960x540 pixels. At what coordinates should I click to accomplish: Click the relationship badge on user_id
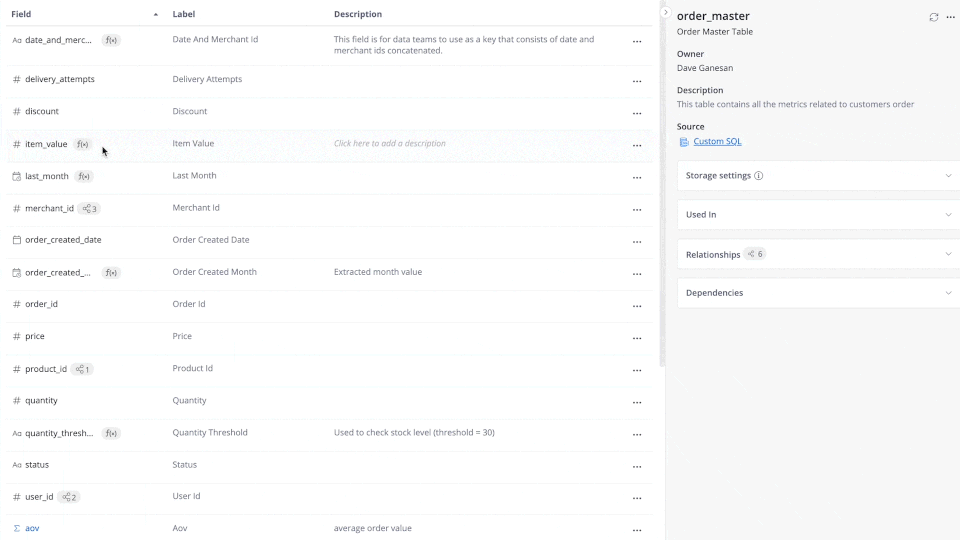[69, 497]
